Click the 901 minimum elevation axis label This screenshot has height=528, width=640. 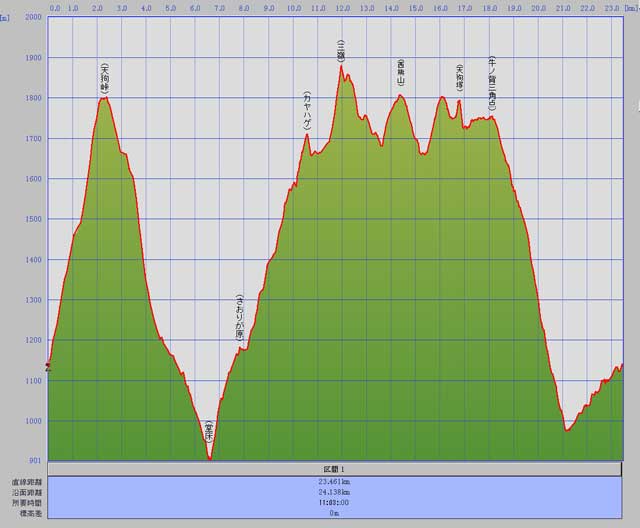(x=35, y=460)
